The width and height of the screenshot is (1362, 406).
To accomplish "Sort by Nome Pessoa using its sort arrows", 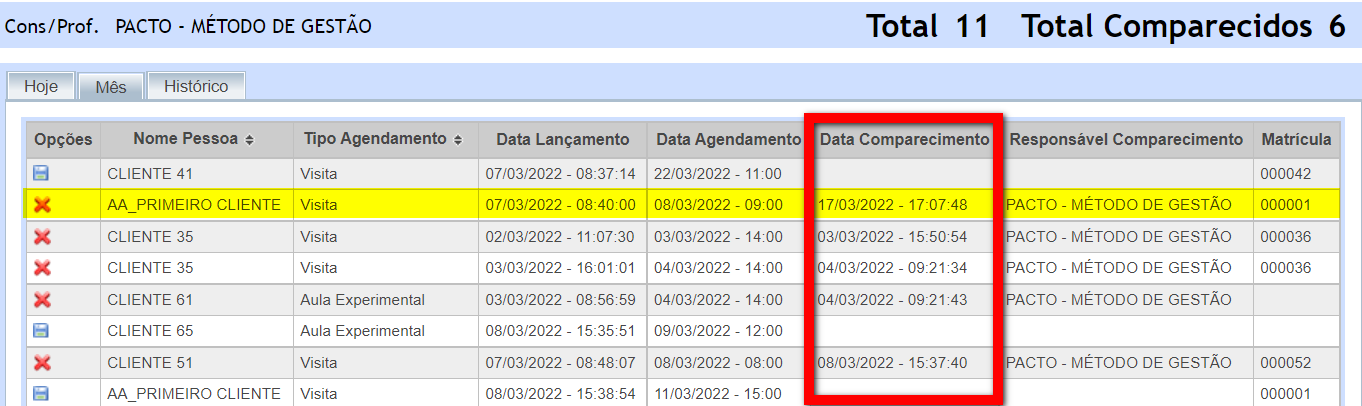I will (249, 140).
